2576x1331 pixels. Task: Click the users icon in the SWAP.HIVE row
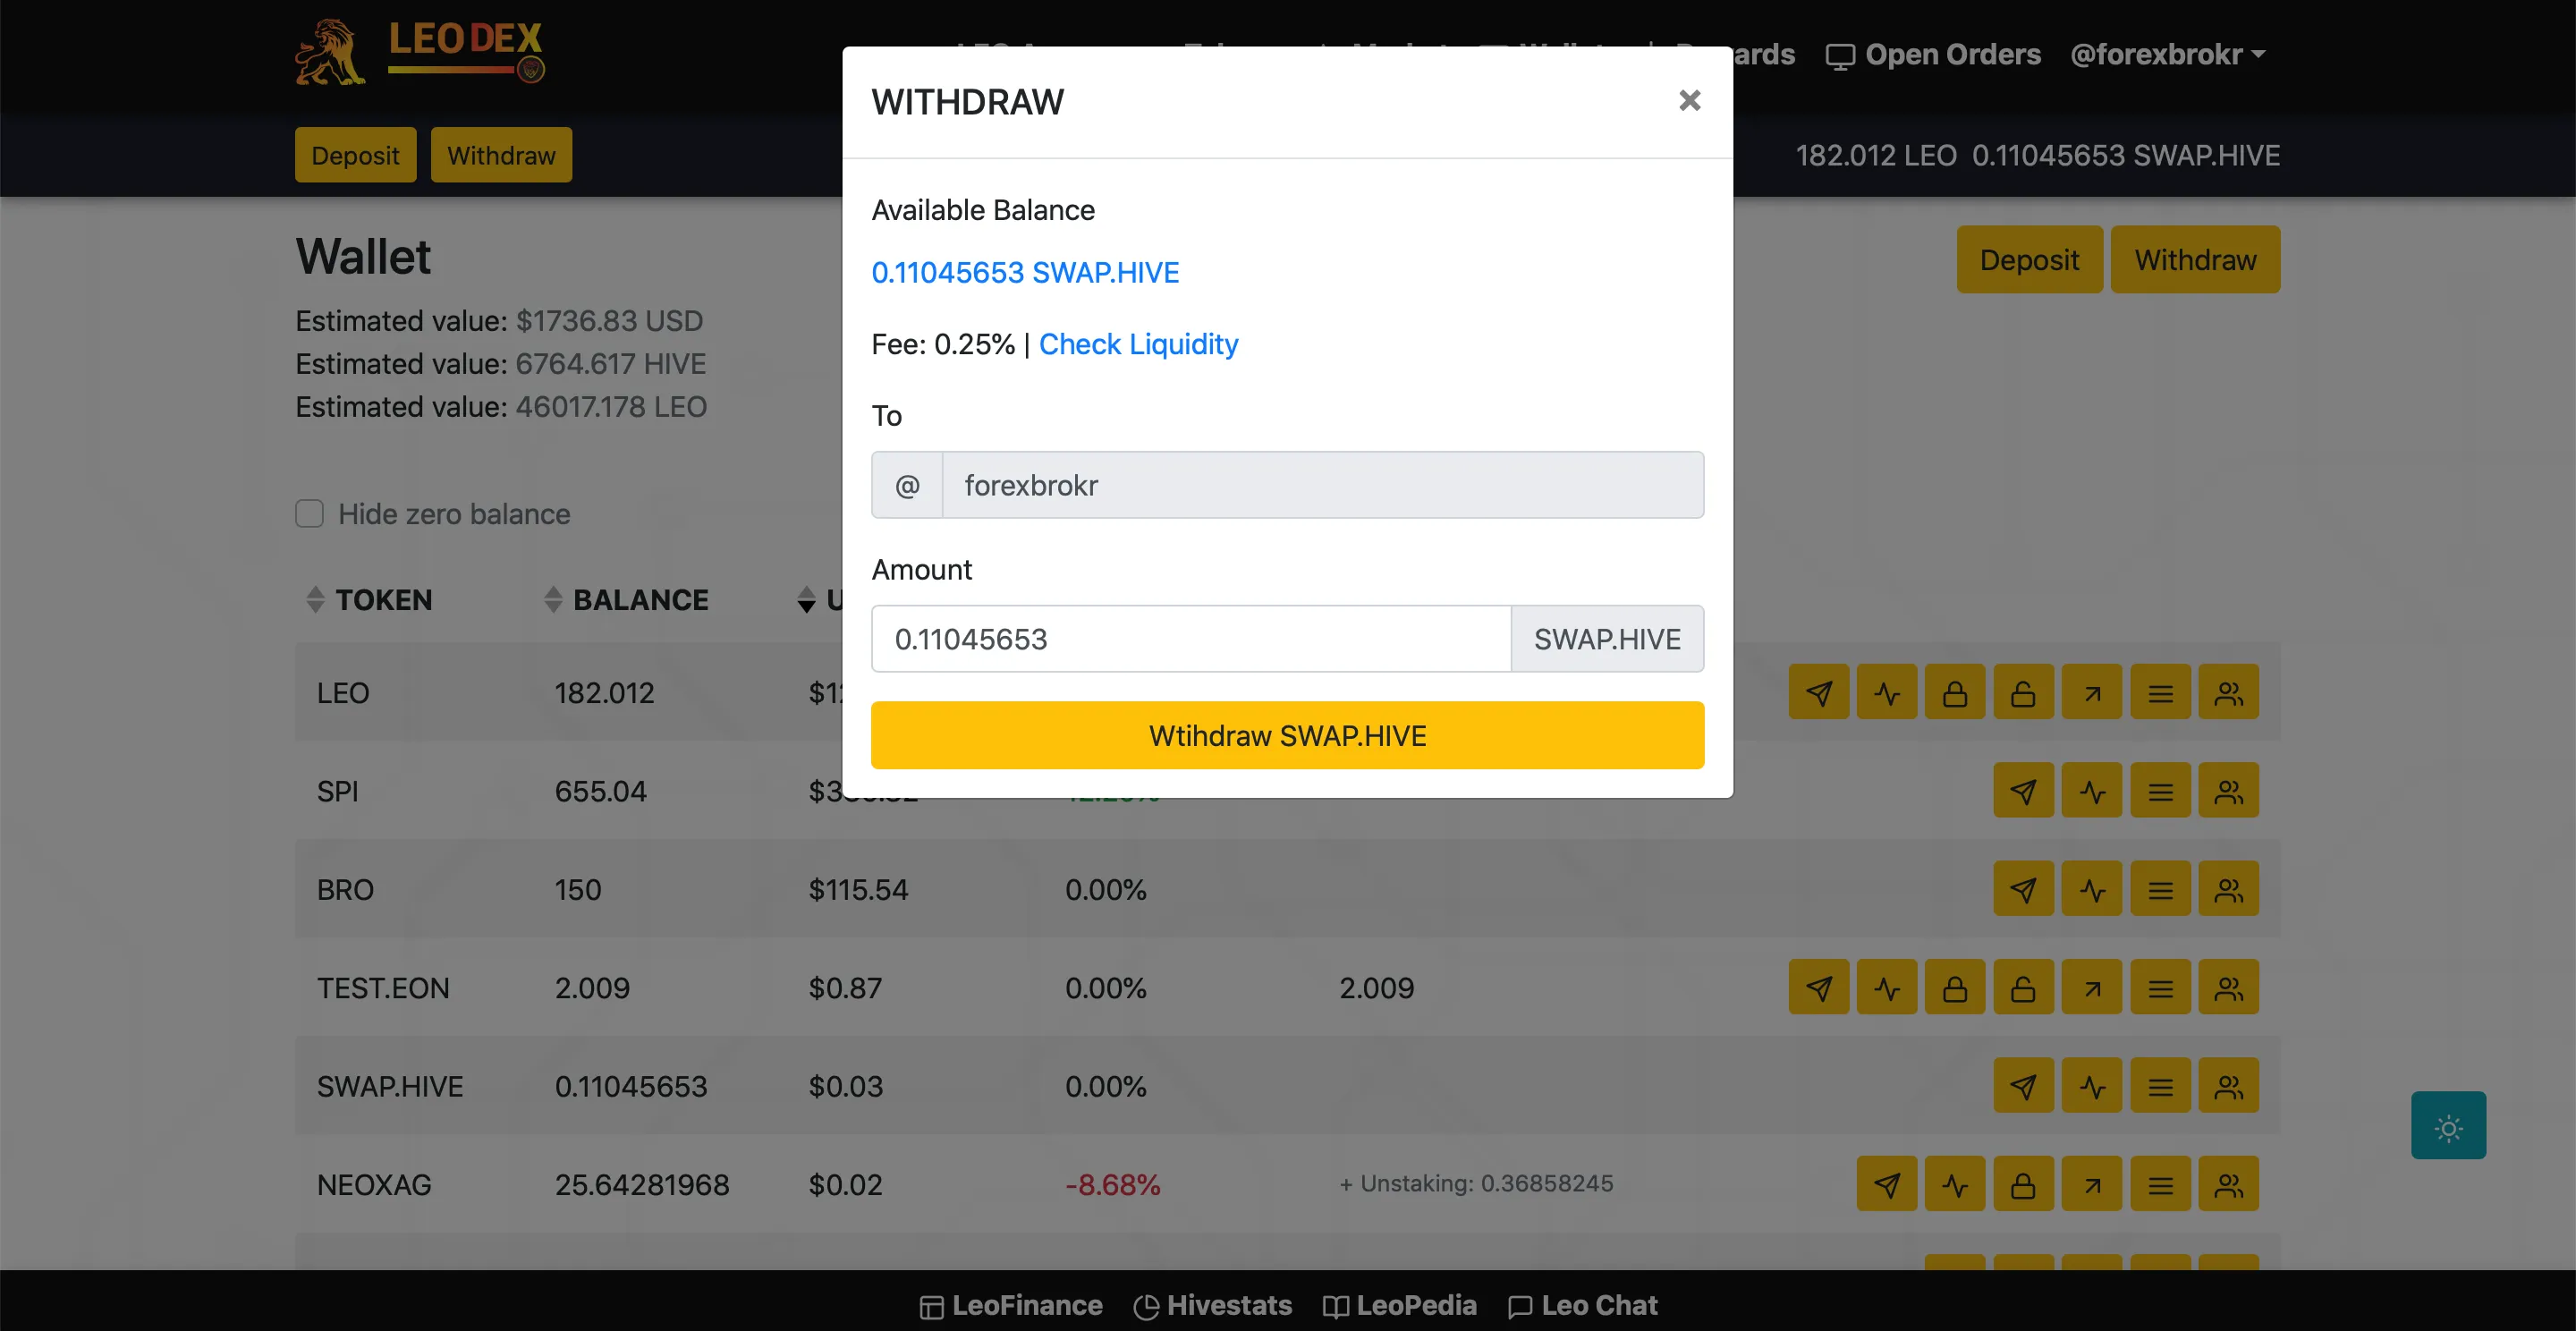click(2228, 1086)
